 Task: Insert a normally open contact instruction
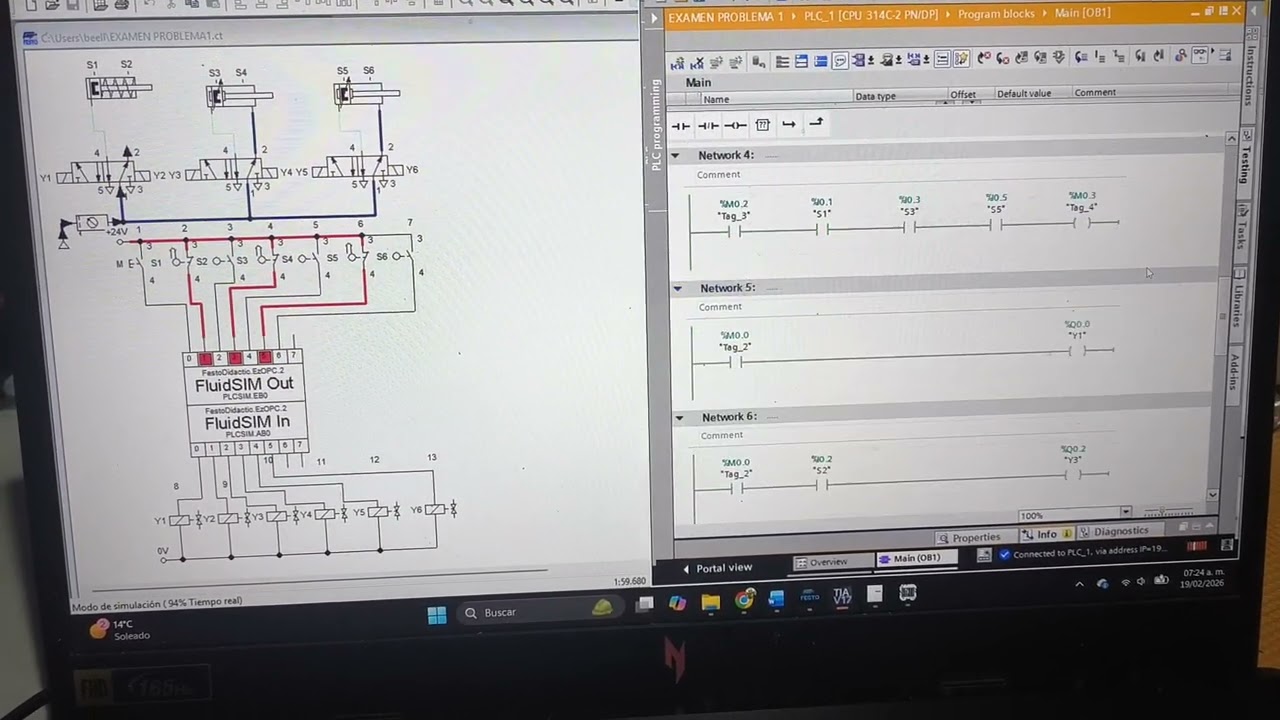[x=680, y=126]
